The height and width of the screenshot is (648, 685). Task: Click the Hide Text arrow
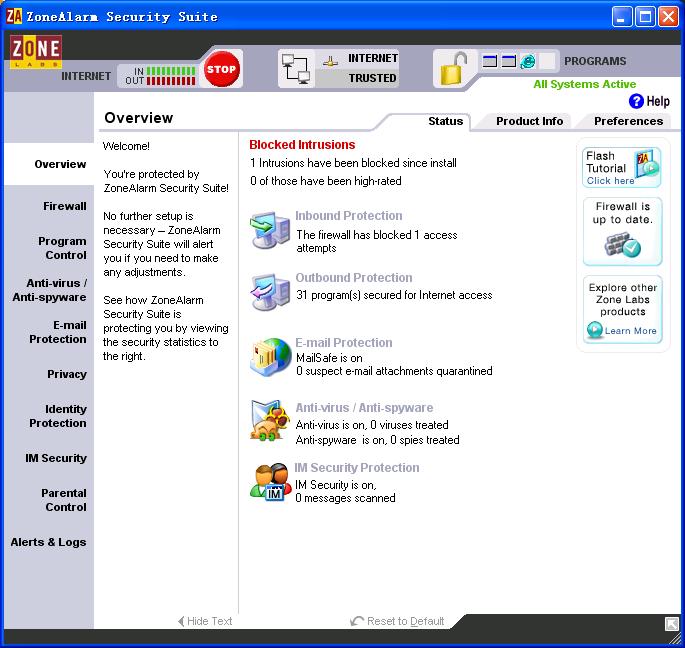pyautogui.click(x=181, y=621)
